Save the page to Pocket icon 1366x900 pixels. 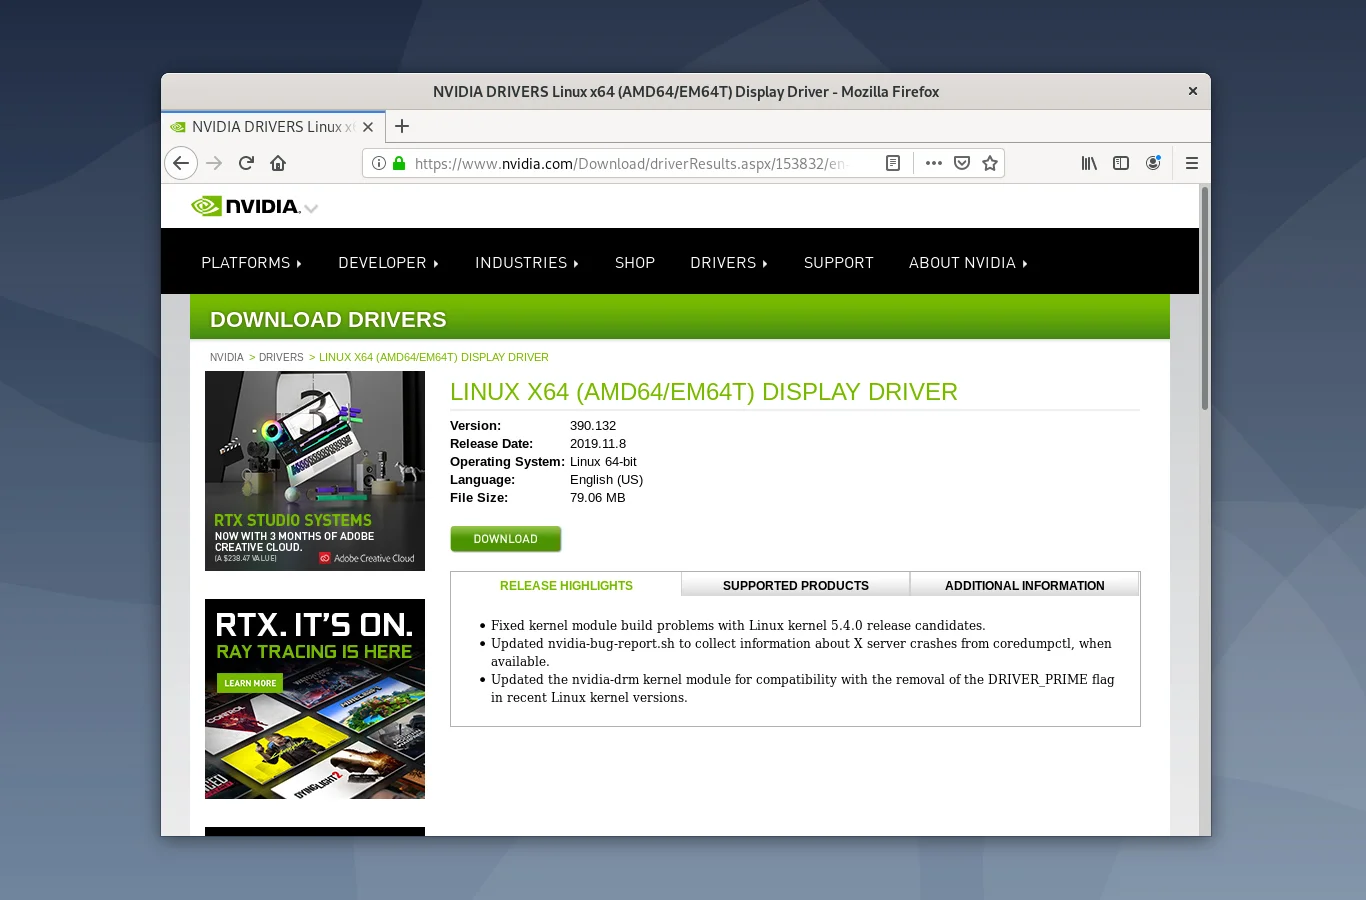962,163
